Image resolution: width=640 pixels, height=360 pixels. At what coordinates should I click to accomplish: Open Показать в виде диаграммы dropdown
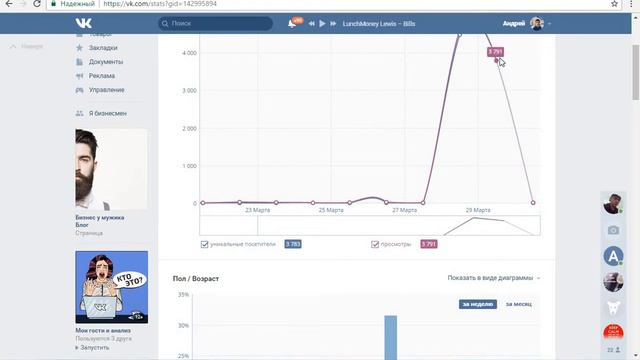coord(493,278)
